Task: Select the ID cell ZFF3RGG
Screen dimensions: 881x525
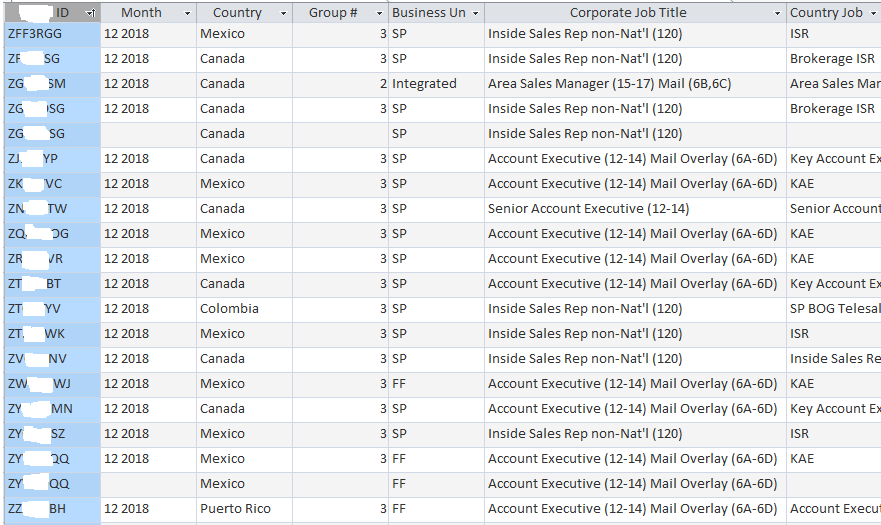Action: click(52, 34)
